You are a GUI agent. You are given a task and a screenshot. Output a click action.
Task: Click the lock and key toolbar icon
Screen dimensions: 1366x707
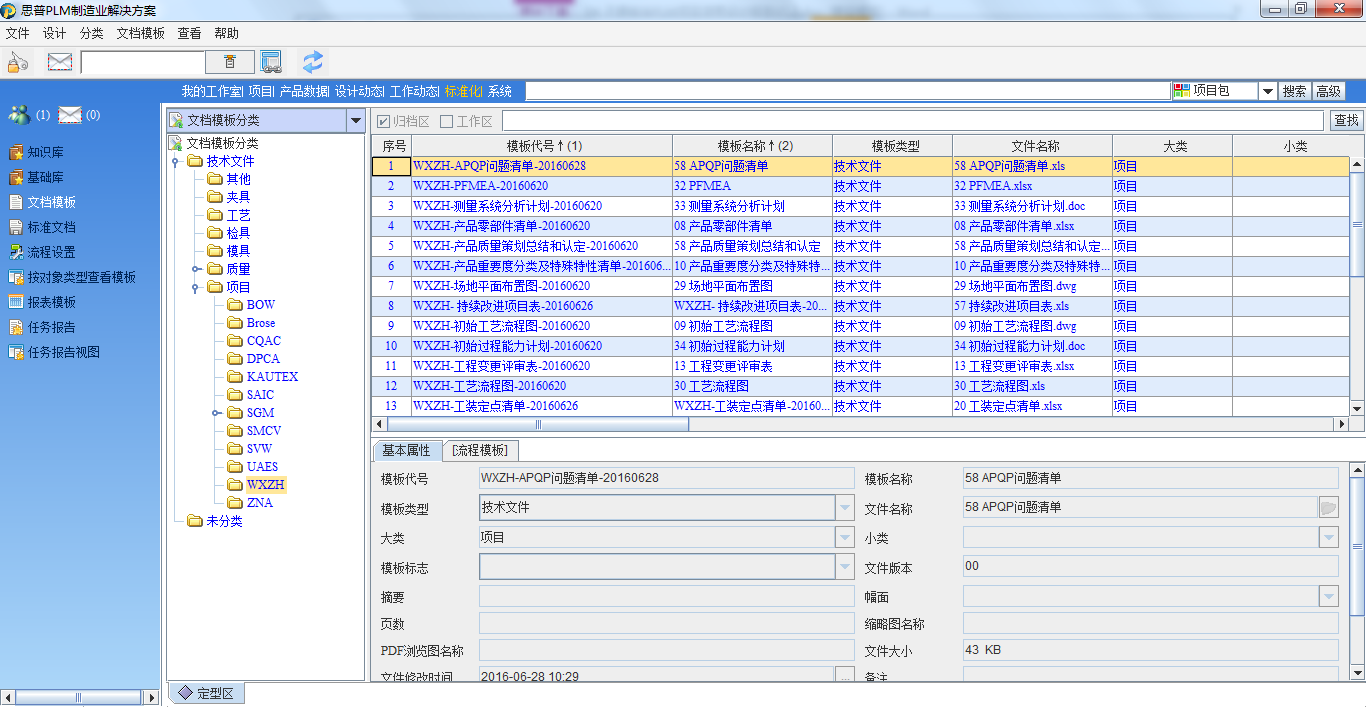tap(18, 62)
